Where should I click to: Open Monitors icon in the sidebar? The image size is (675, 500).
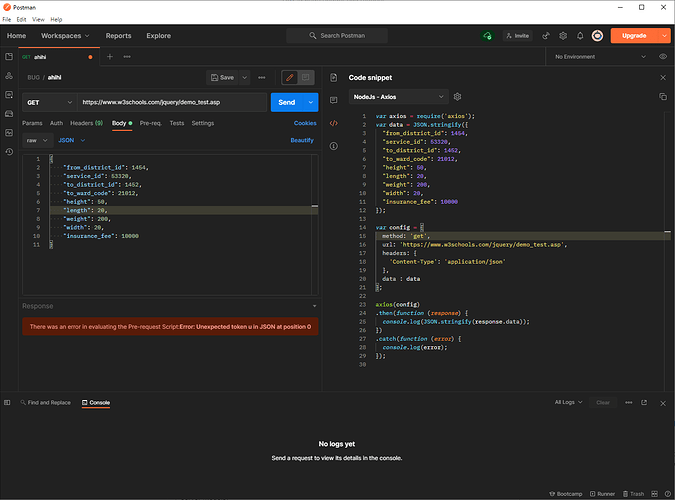click(9, 133)
